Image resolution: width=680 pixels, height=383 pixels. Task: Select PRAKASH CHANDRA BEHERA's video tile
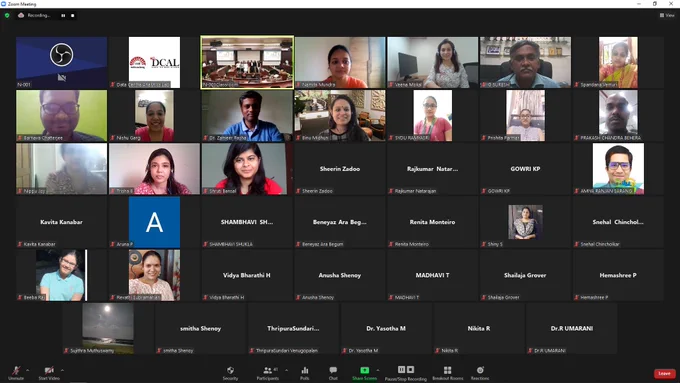[x=618, y=115]
